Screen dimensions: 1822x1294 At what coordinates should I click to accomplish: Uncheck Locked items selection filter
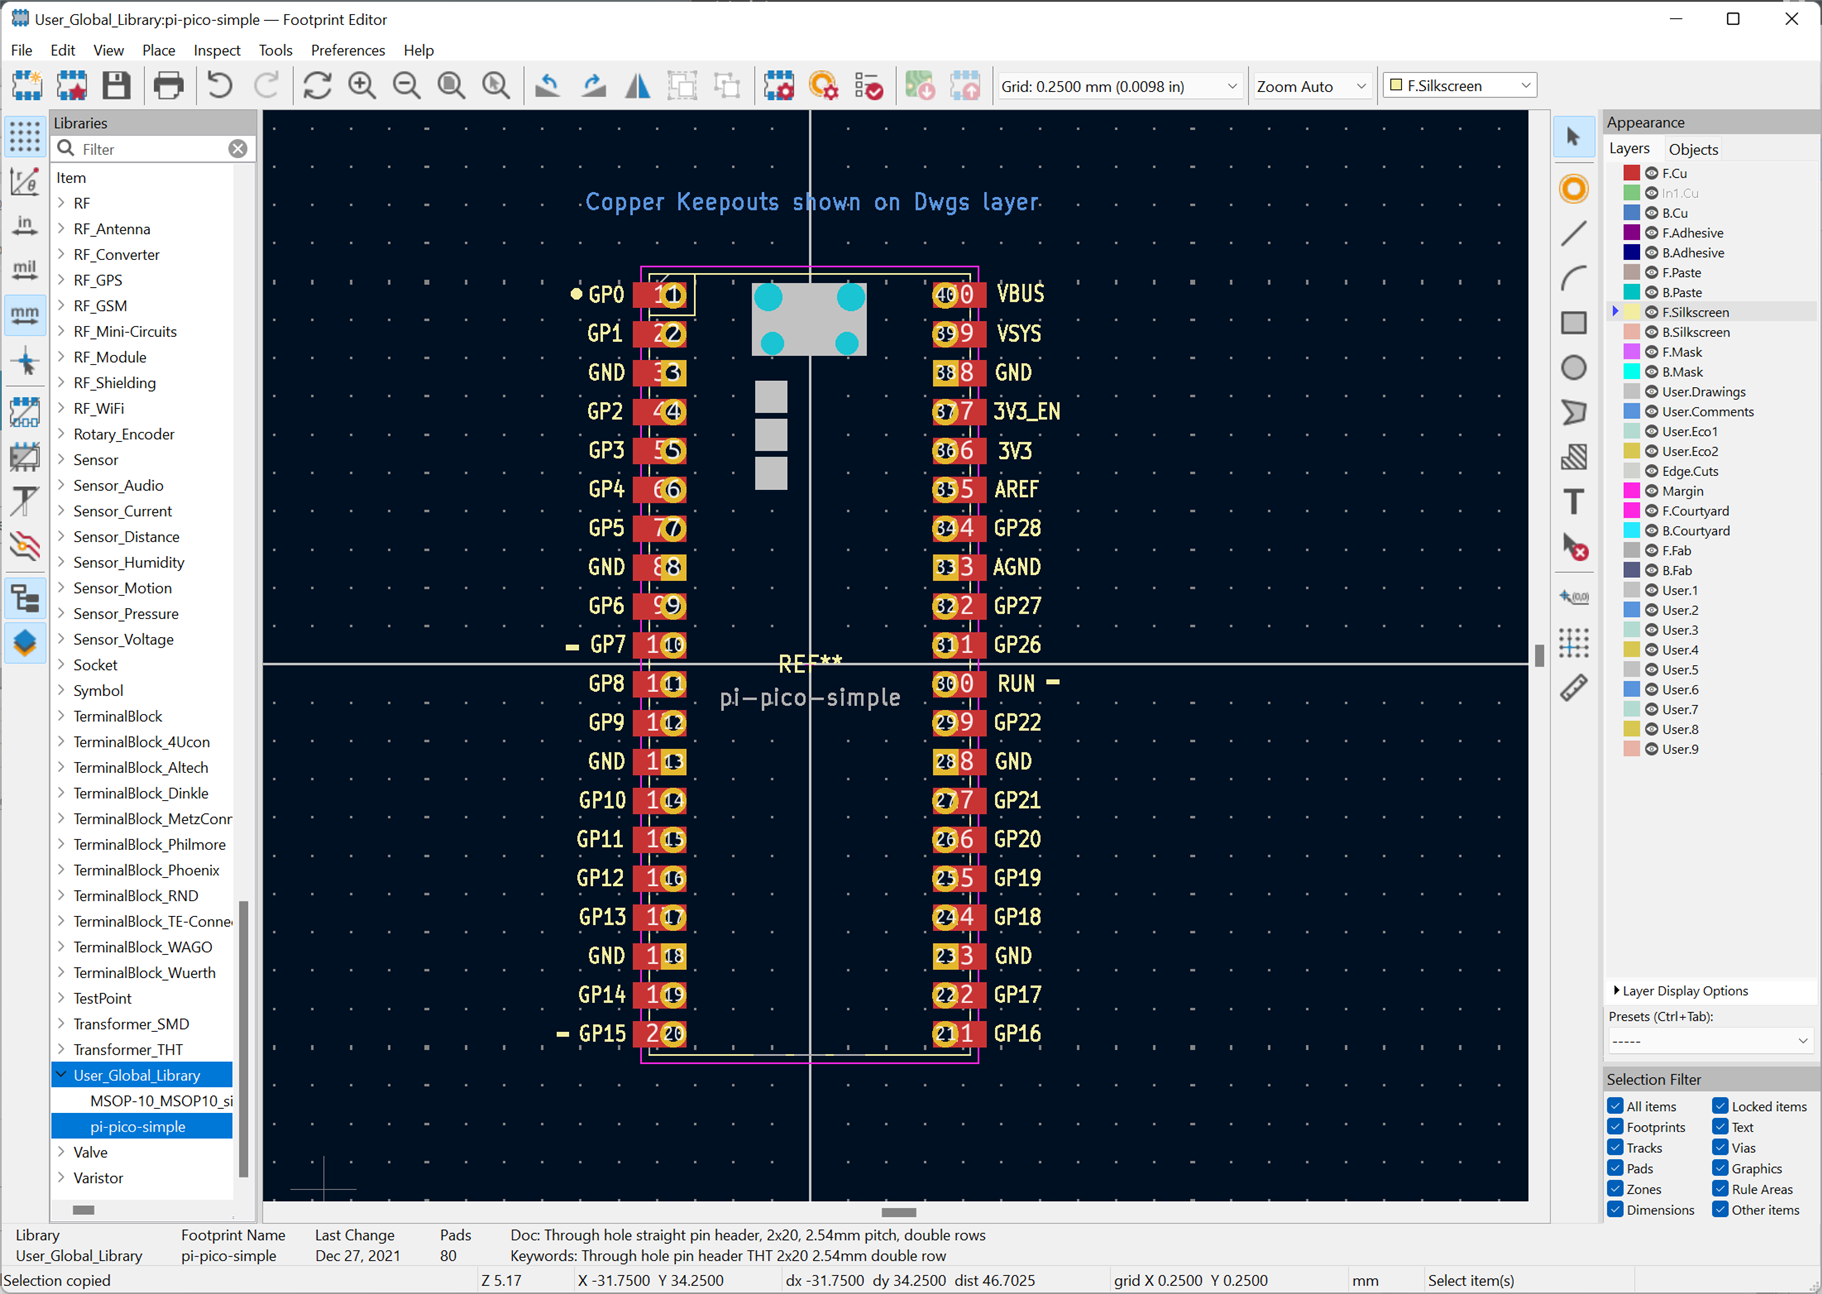point(1720,1106)
